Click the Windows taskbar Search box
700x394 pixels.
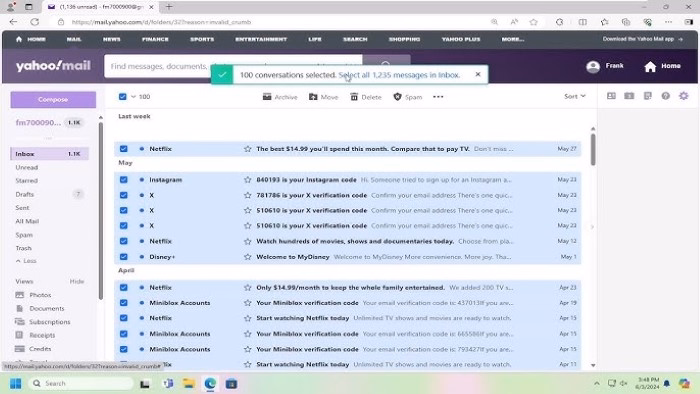coord(81,384)
